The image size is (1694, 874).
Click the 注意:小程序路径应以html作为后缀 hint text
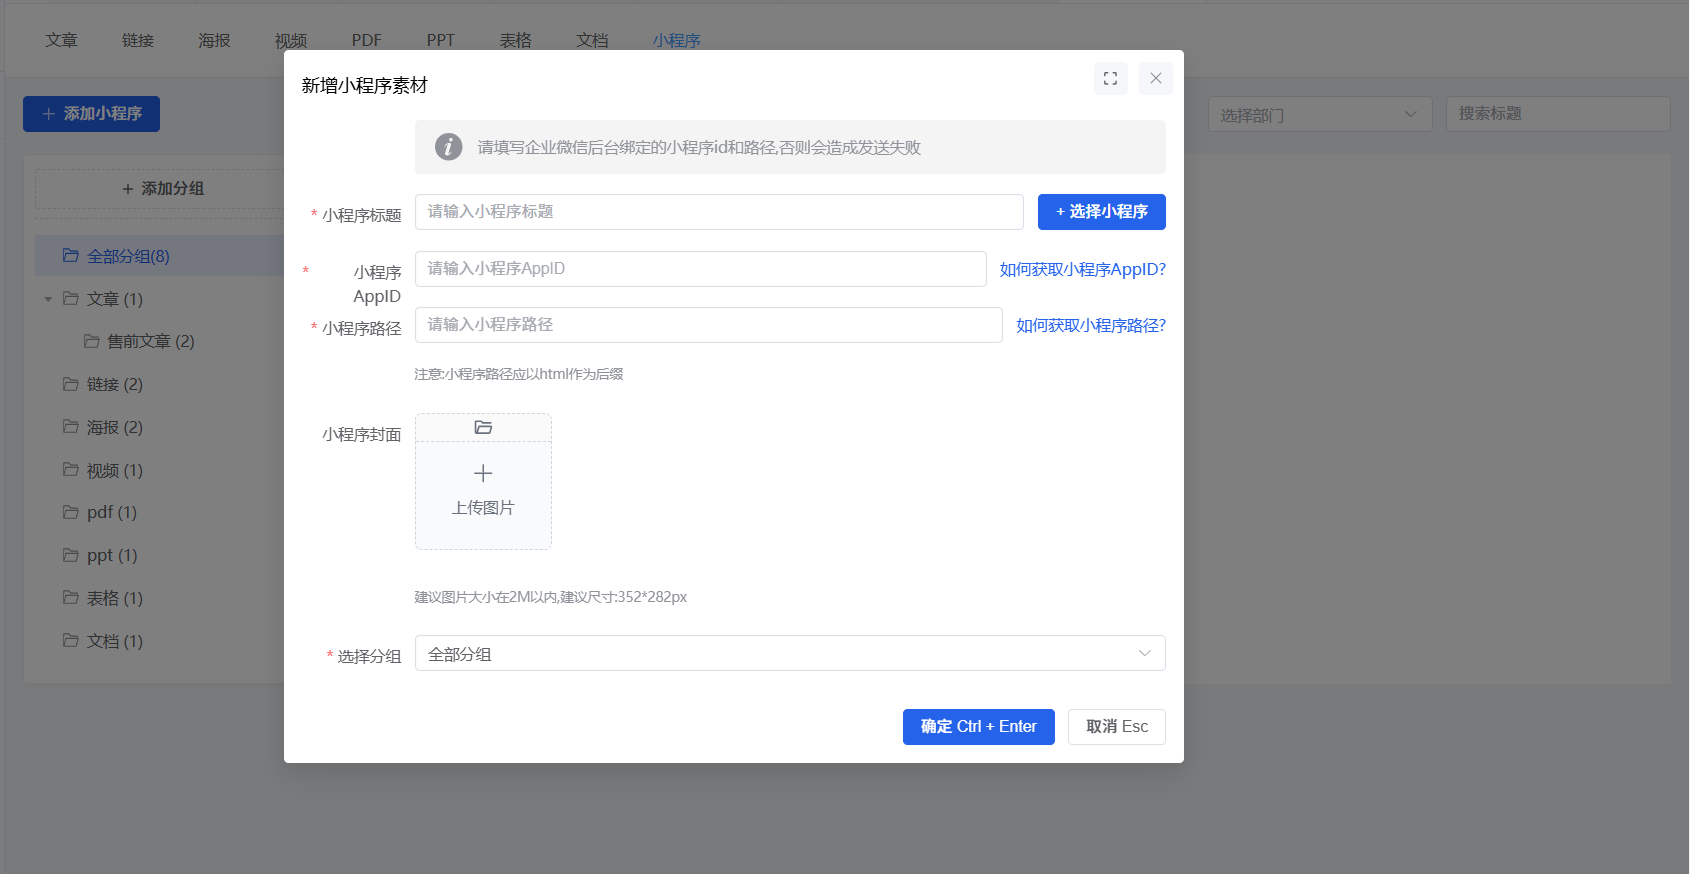(519, 374)
